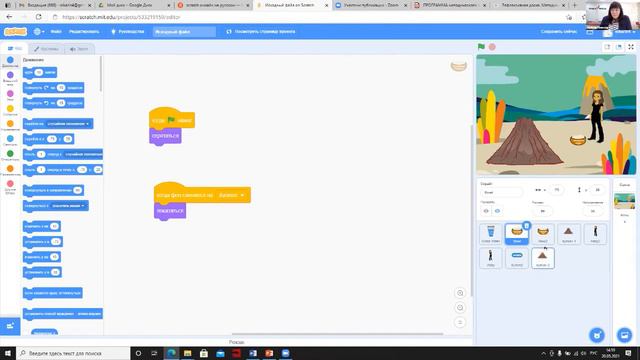Switch to Google Drive browser tab
The width and height of the screenshot is (640, 360).
point(134,5)
